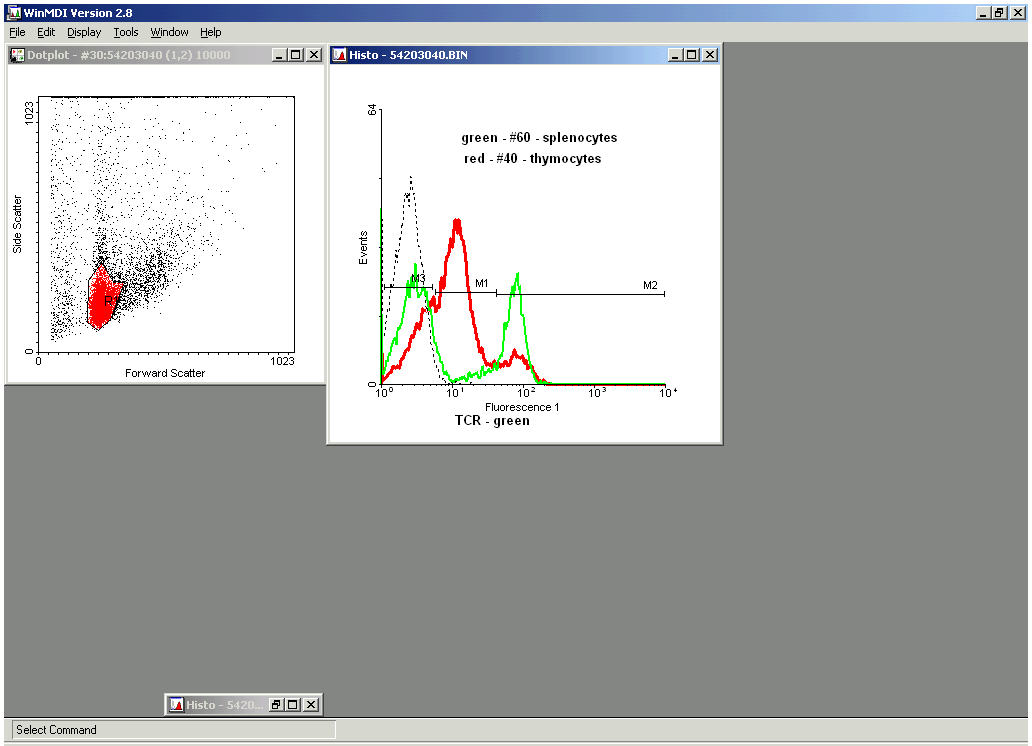Select the M2 marker label on histogram
Viewport: 1032px width, 746px height.
tap(650, 285)
